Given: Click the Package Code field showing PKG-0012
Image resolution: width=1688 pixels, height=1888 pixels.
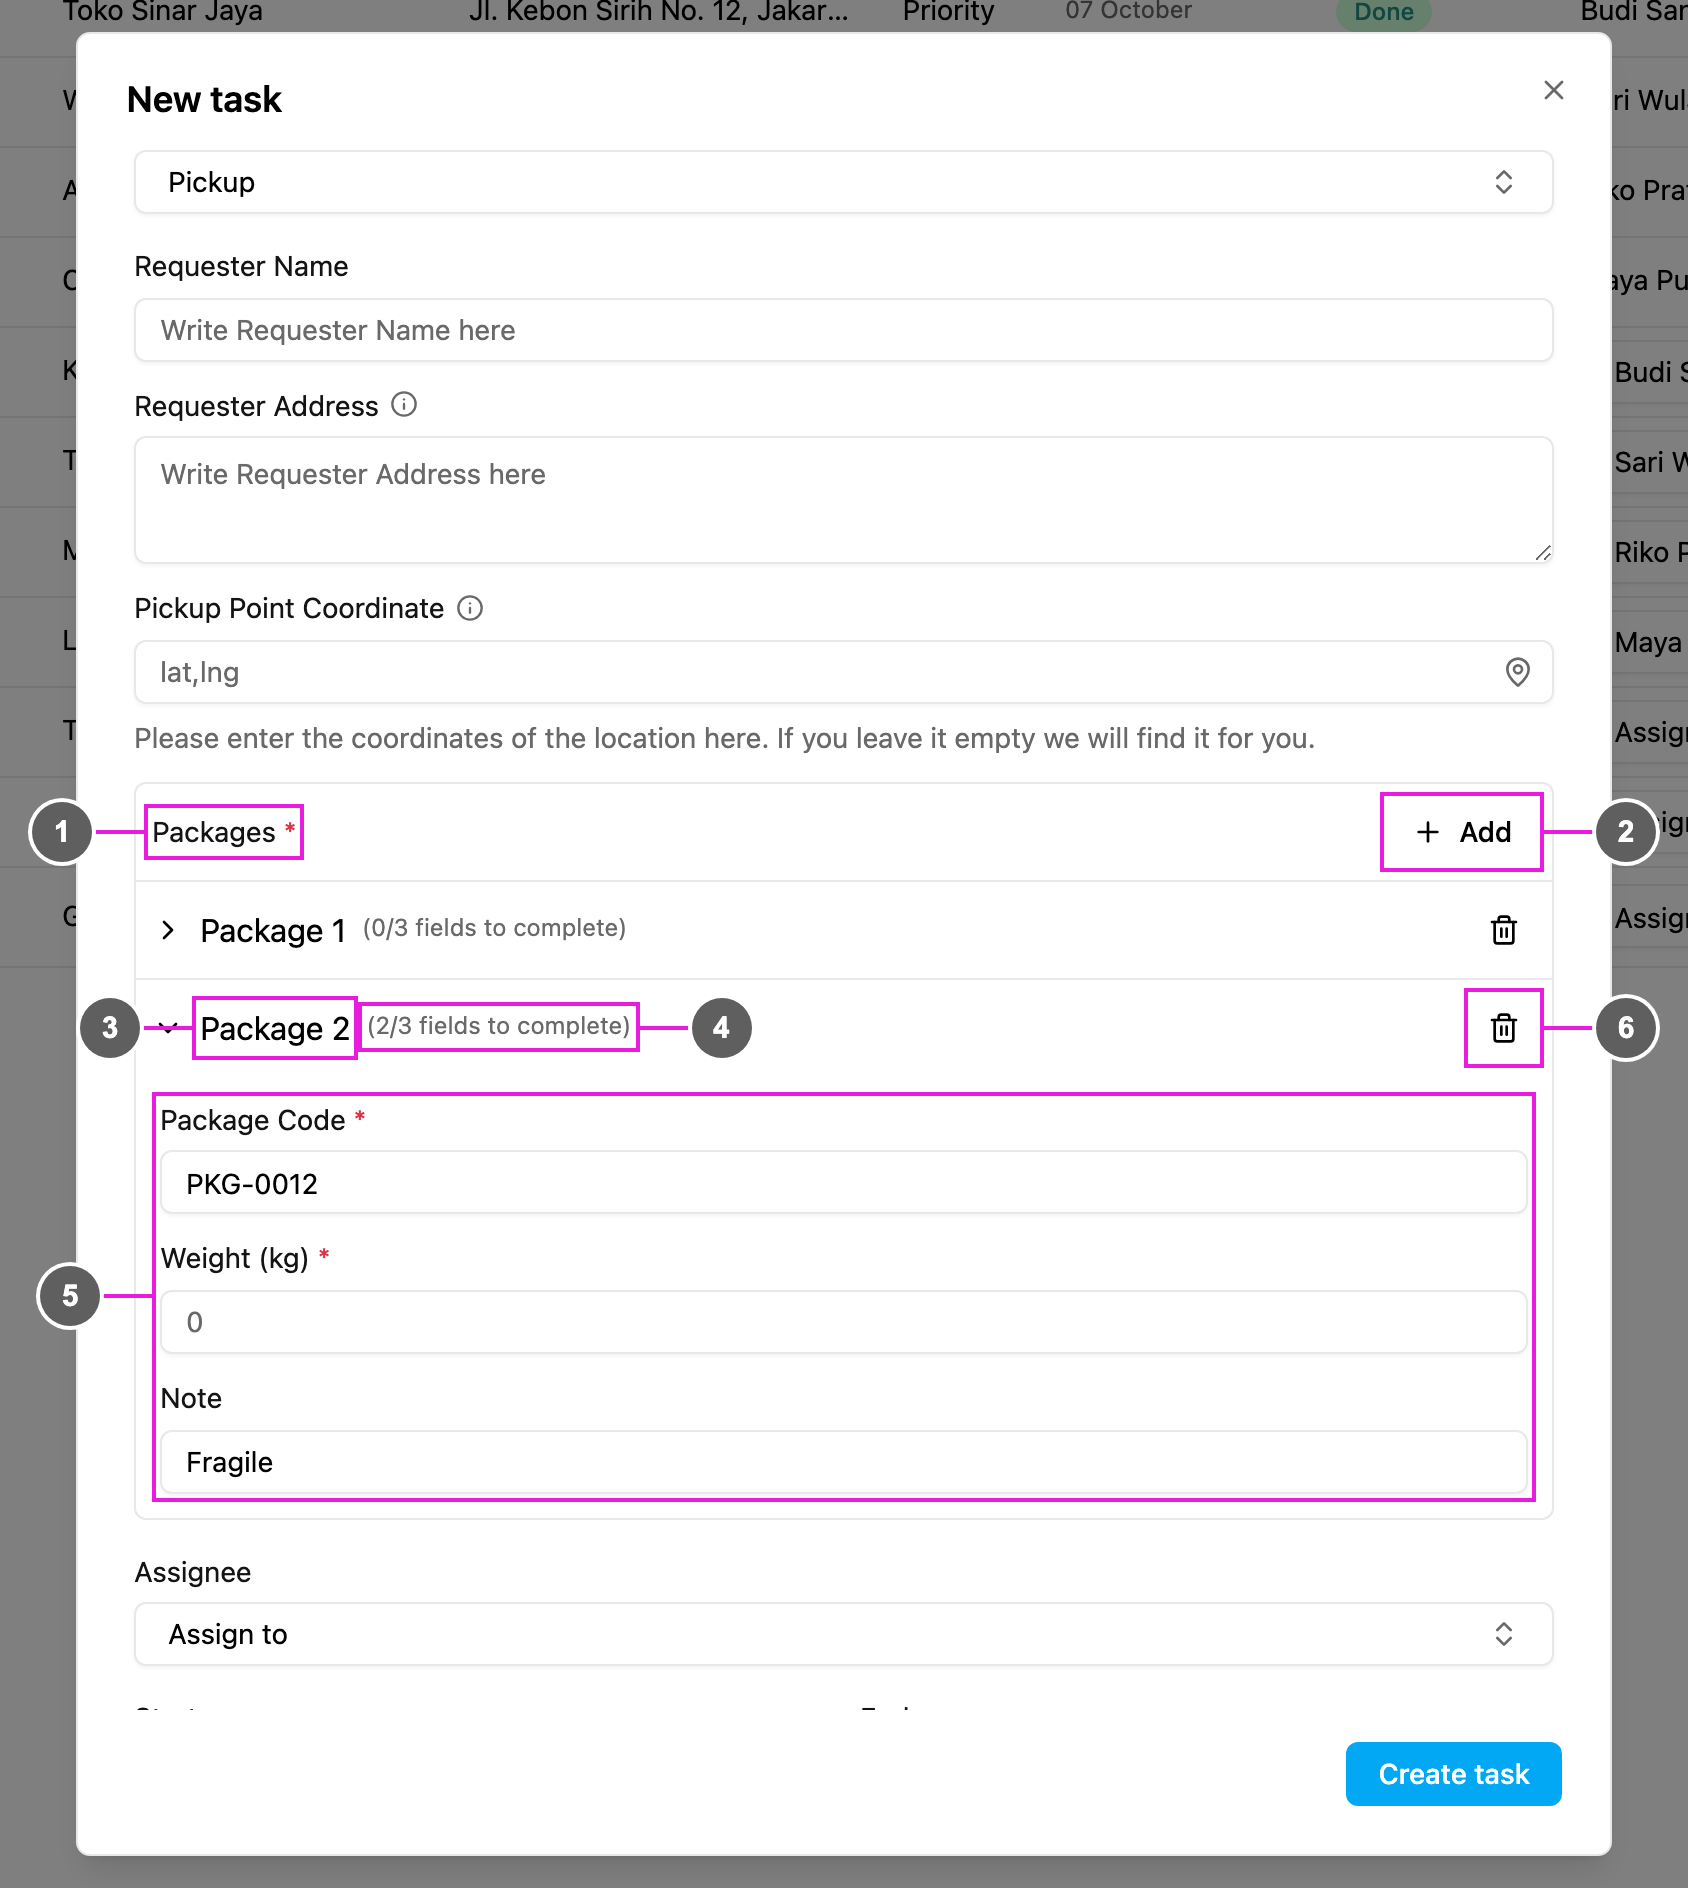Looking at the screenshot, I should pos(843,1184).
